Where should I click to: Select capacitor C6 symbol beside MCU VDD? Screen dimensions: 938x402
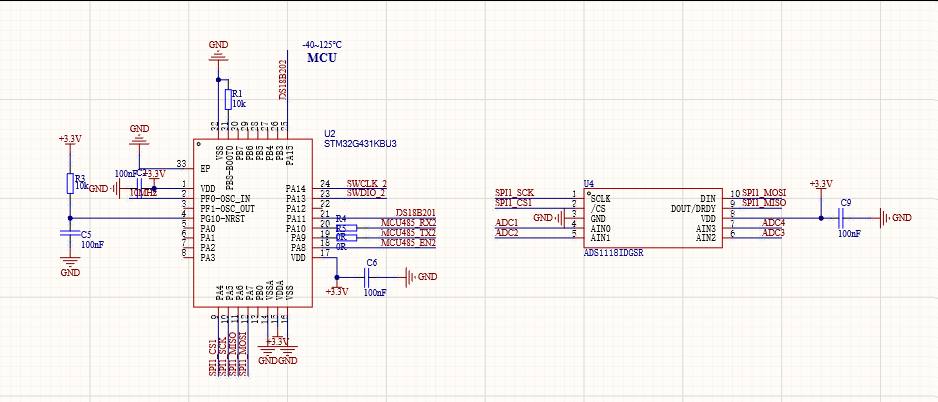coord(368,277)
